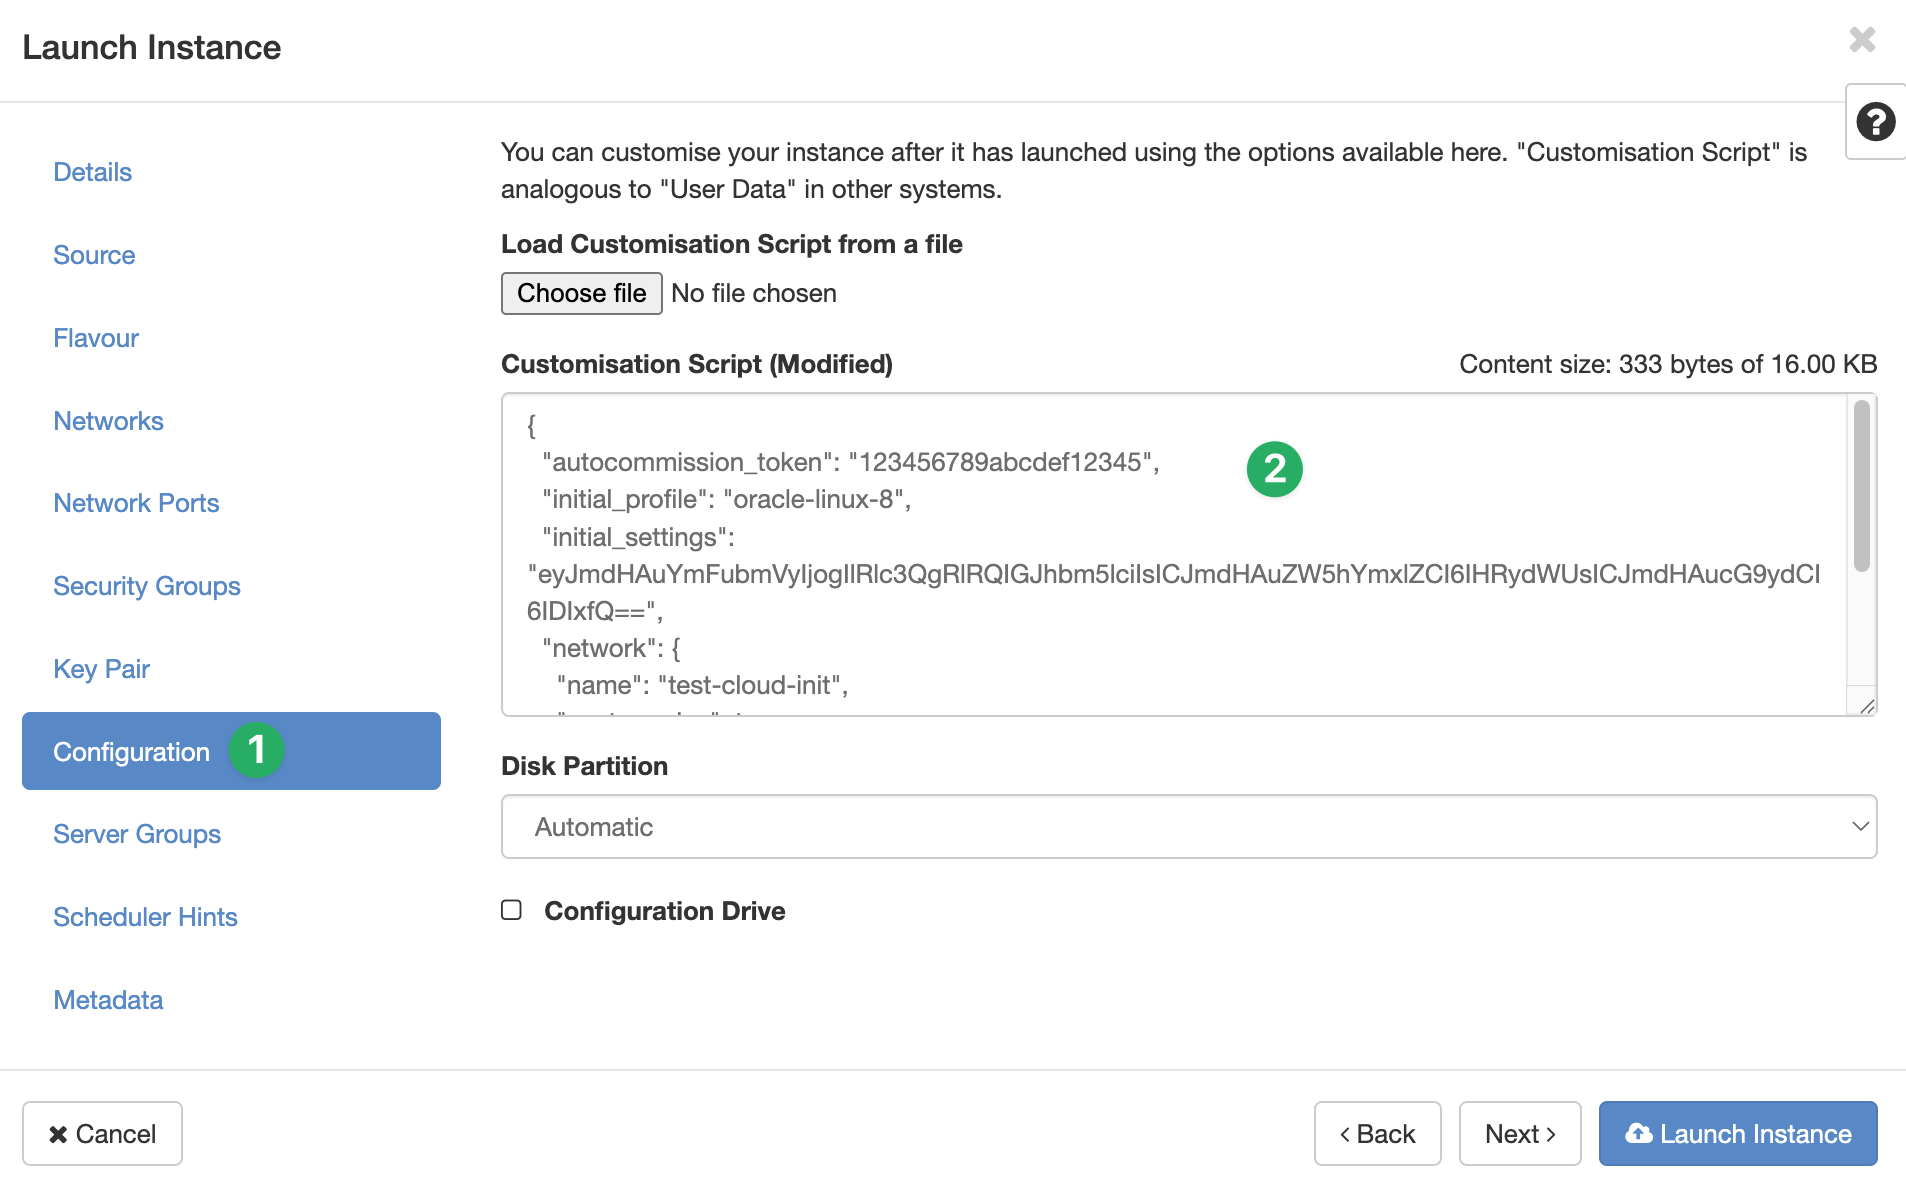Close the Launch Instance dialog
This screenshot has width=1906, height=1190.
click(1862, 40)
